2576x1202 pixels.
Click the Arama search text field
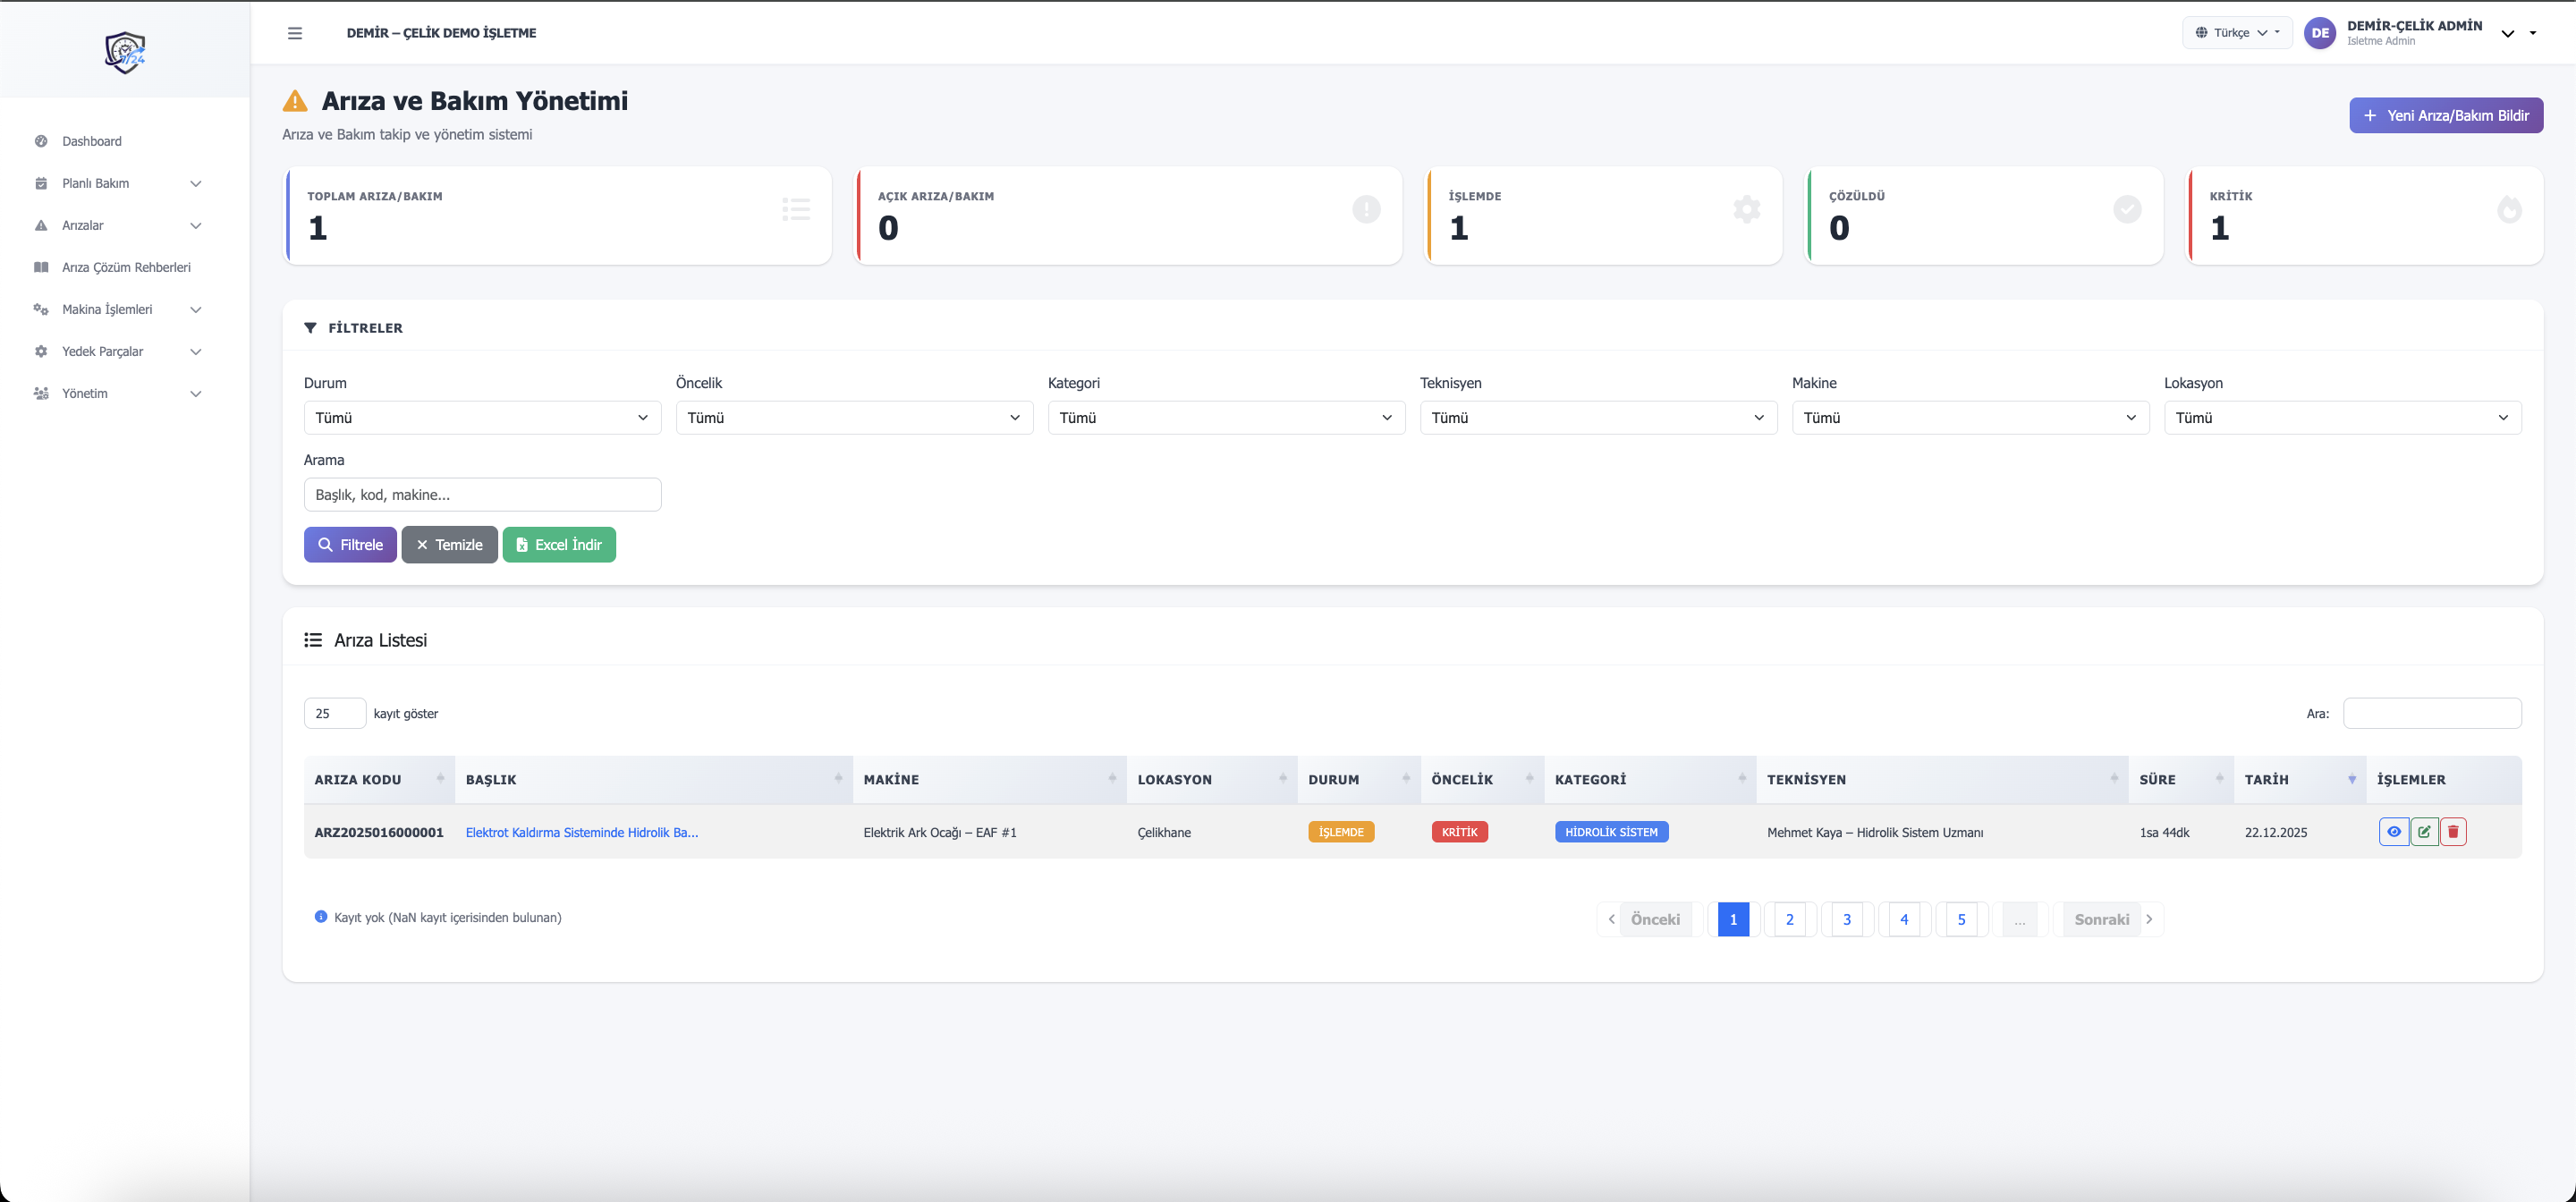coord(482,495)
